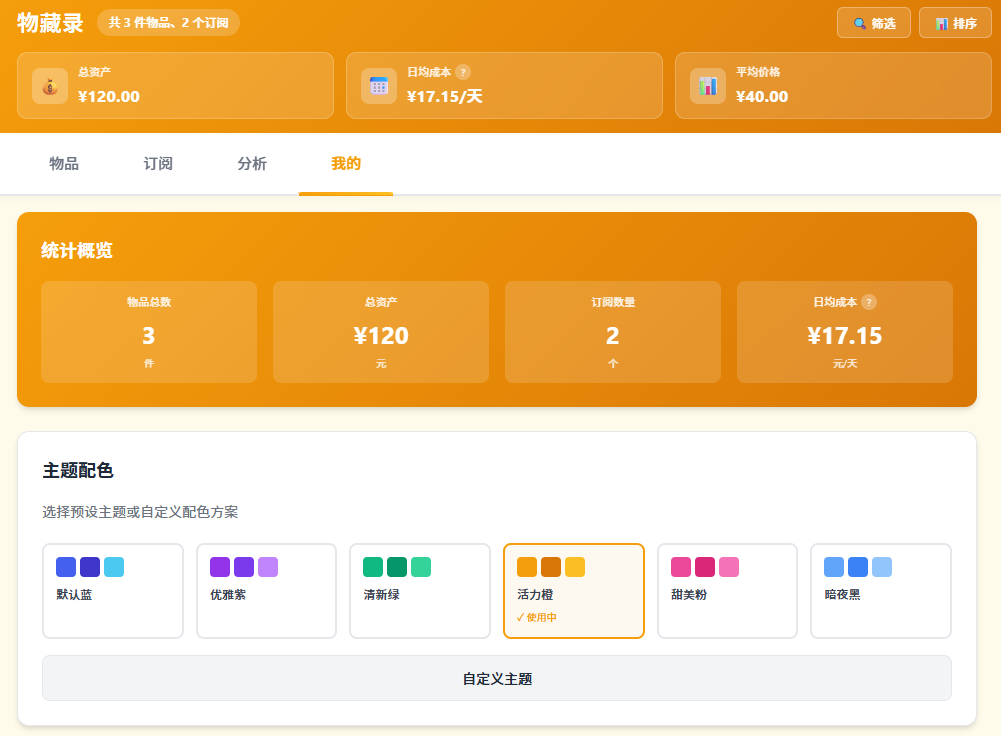Open the 排序 sort options
Viewport: 1001px width, 736px height.
pos(955,23)
